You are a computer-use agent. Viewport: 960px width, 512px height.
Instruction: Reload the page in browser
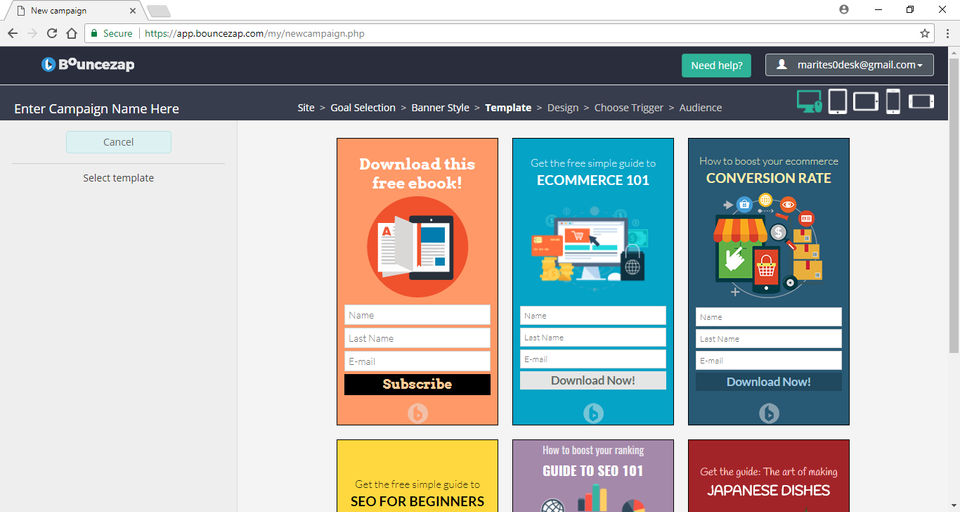pyautogui.click(x=52, y=34)
